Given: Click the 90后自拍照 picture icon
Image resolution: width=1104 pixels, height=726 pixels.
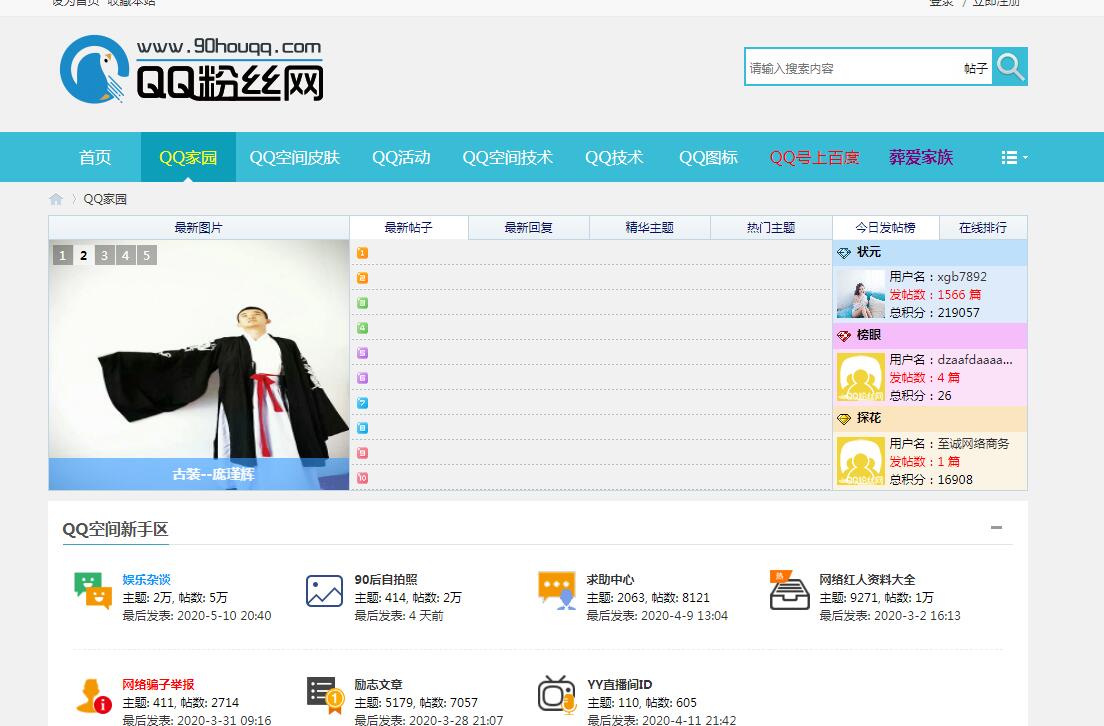Looking at the screenshot, I should click(x=325, y=591).
